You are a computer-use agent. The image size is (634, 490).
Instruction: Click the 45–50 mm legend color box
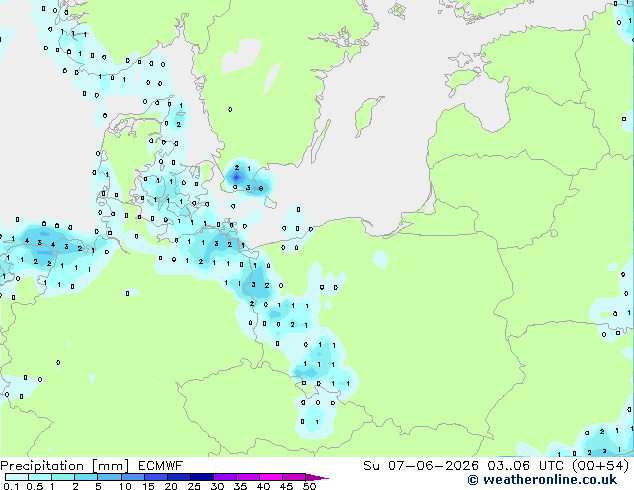click(x=294, y=477)
